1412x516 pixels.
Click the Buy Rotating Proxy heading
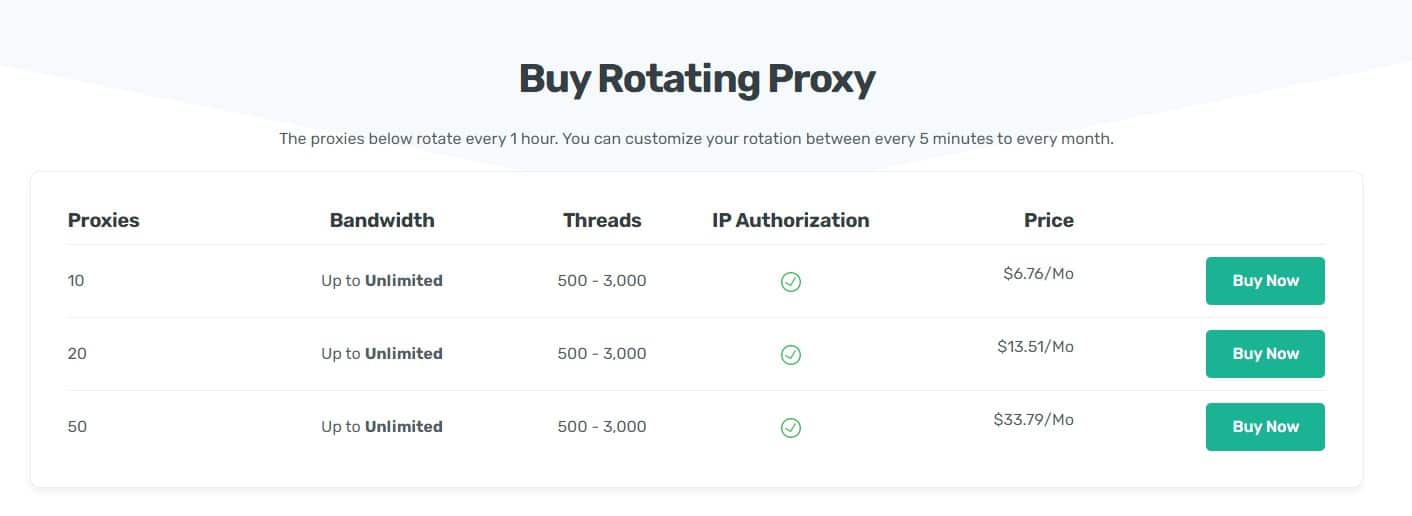point(697,80)
